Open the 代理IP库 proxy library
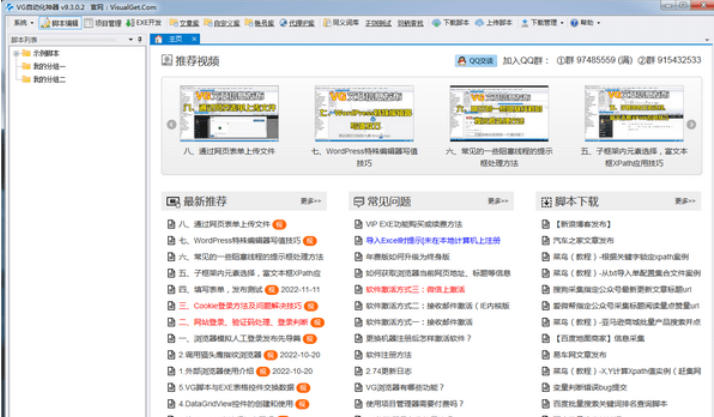 click(x=292, y=21)
